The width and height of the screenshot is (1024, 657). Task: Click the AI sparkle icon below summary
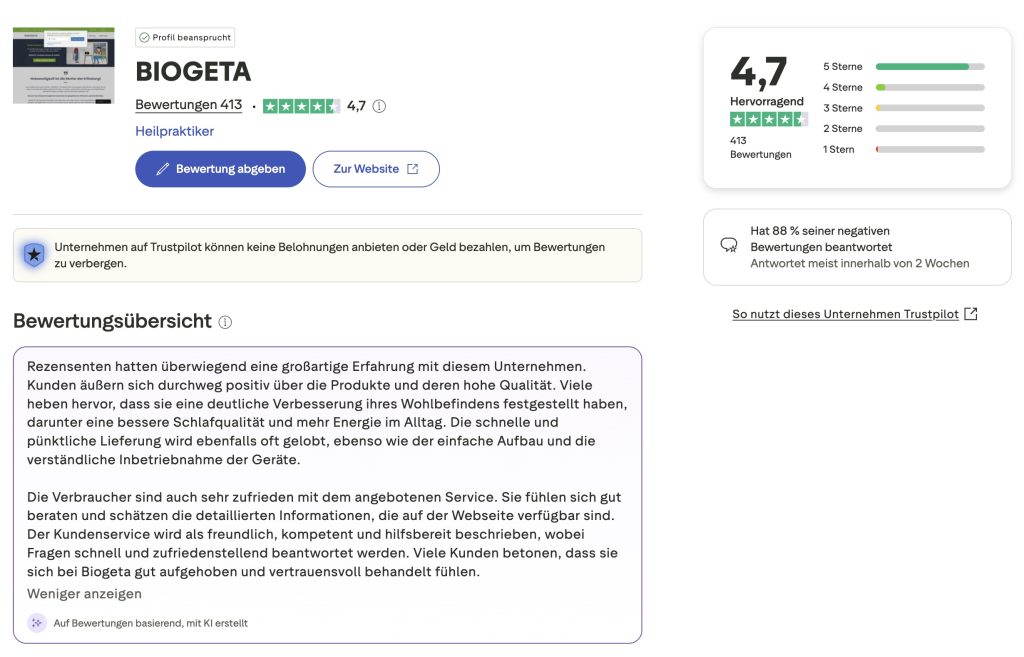pyautogui.click(x=37, y=623)
